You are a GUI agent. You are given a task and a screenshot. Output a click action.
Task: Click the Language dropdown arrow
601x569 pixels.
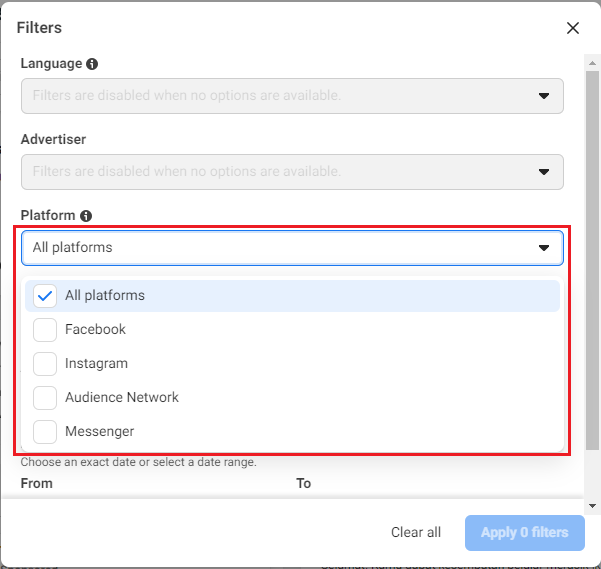544,96
